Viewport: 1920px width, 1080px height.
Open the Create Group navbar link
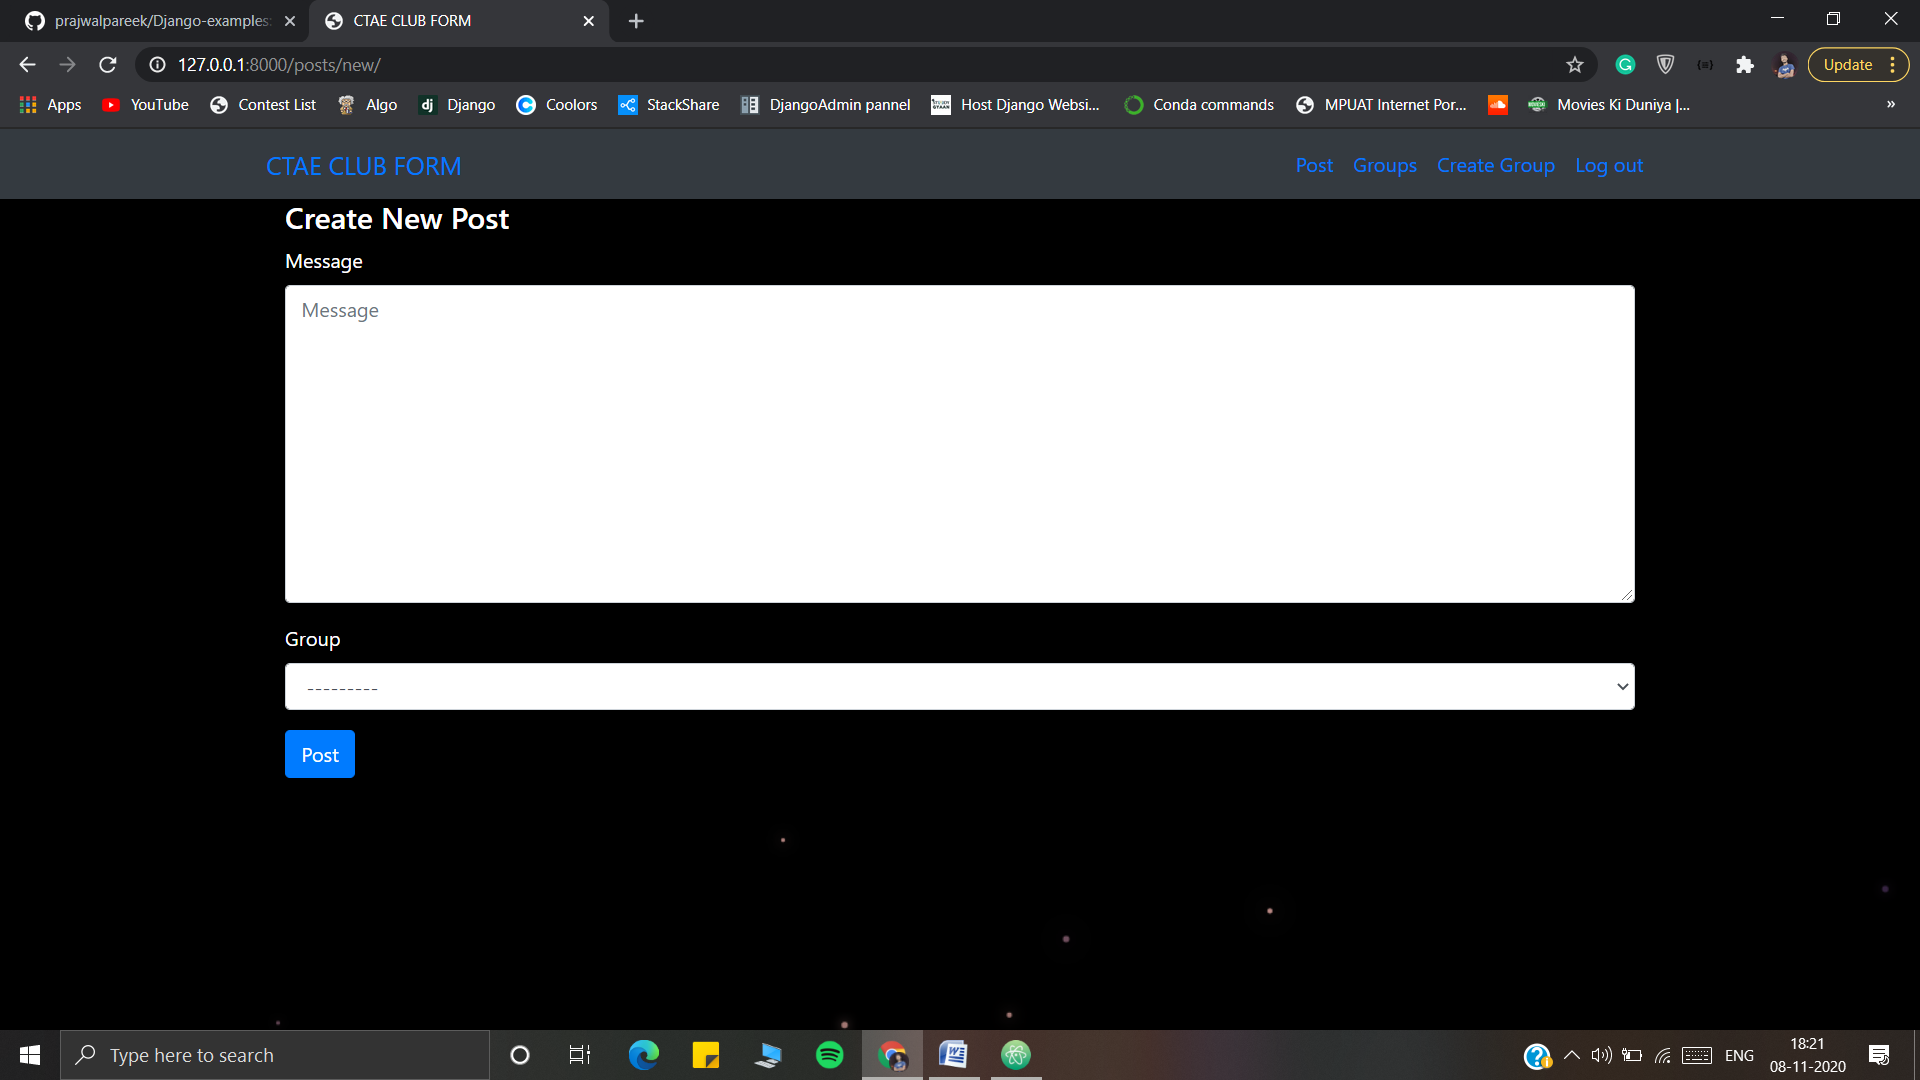click(x=1495, y=166)
